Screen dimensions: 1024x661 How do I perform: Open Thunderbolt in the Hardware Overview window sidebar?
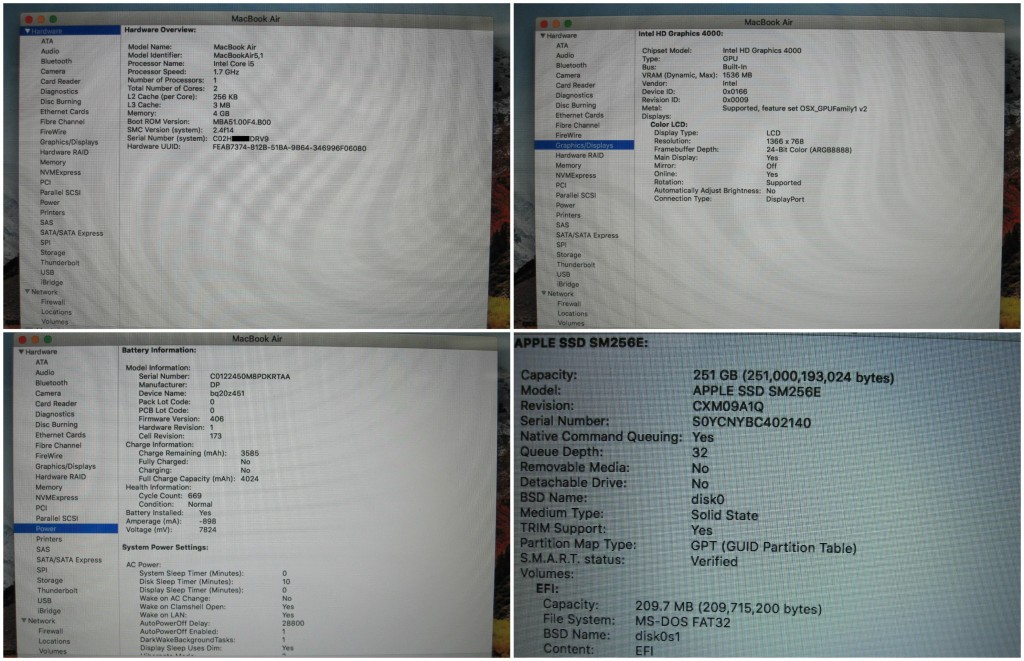[59, 263]
